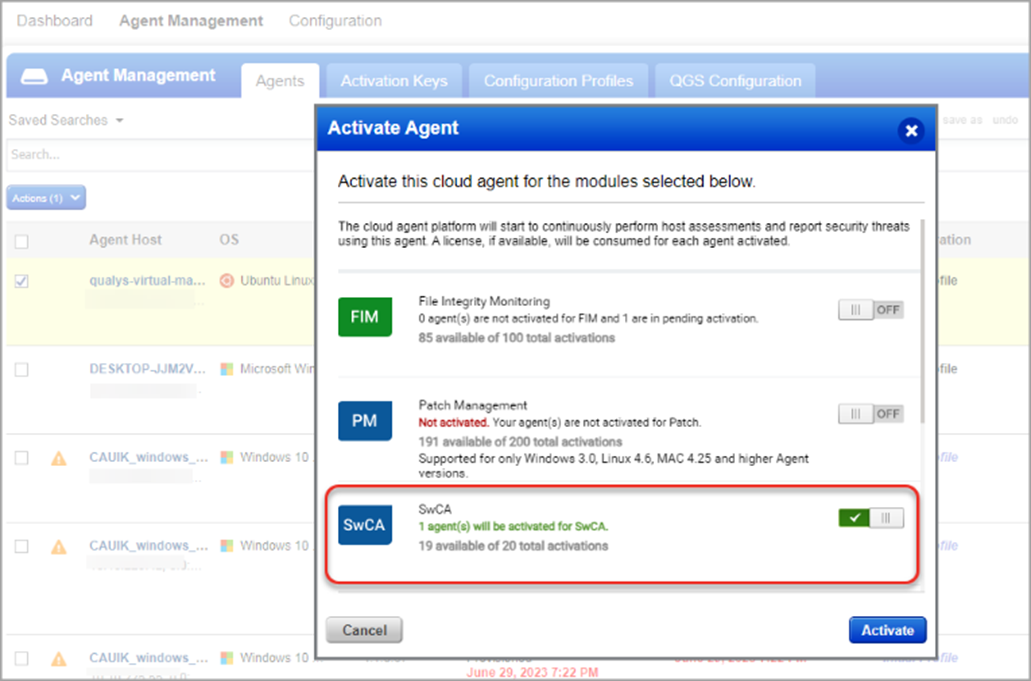Check the third row CAUIK_windows agent checkbox

click(x=22, y=458)
